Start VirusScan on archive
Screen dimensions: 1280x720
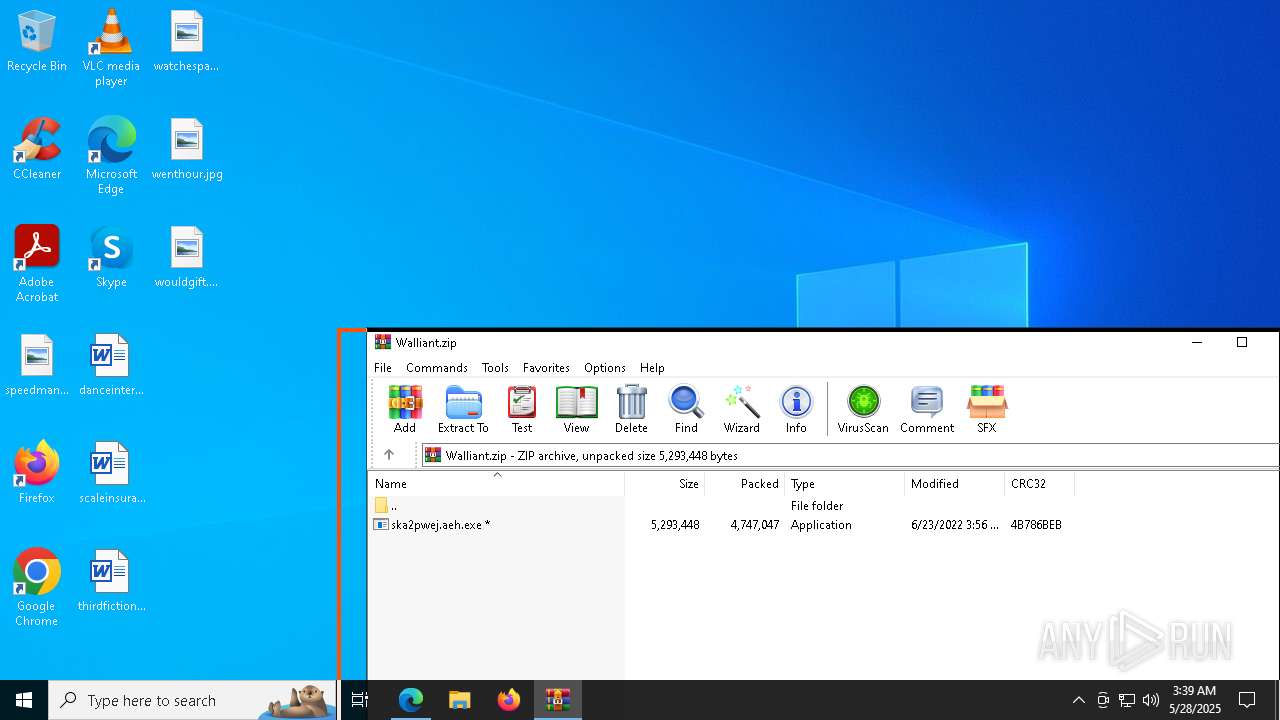tap(863, 409)
